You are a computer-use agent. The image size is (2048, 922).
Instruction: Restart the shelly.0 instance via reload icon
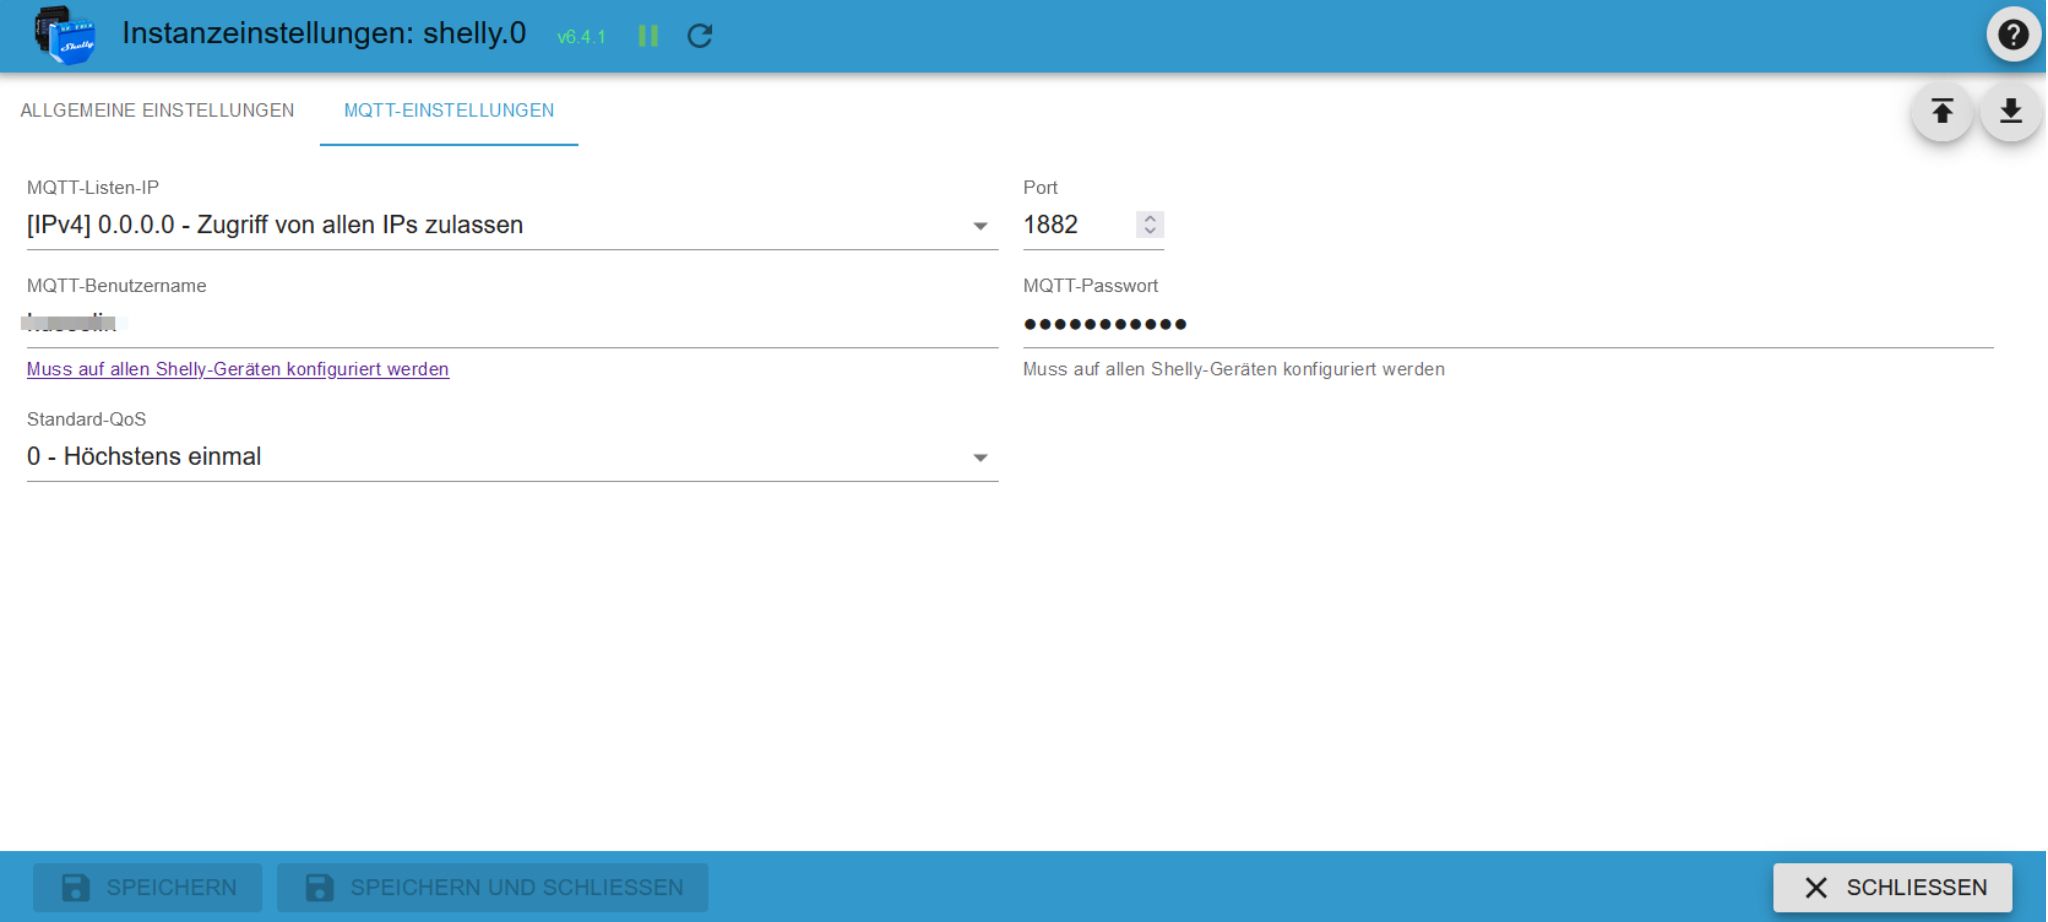point(700,36)
